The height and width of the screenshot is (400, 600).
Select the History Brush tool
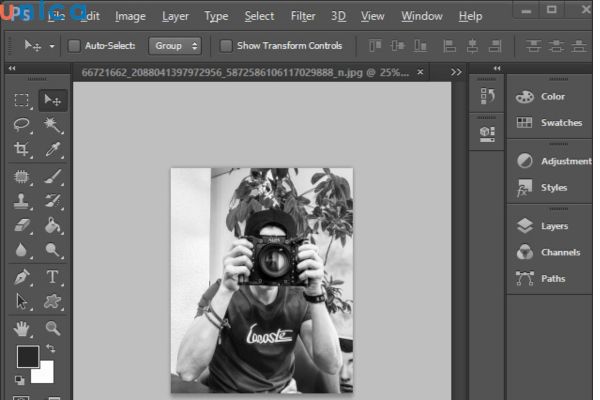(53, 201)
